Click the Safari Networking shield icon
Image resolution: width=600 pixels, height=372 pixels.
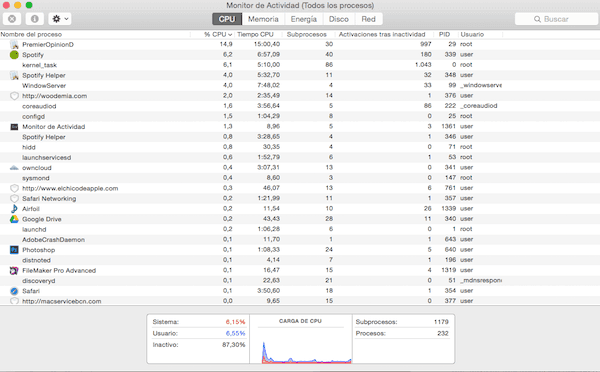(x=14, y=199)
